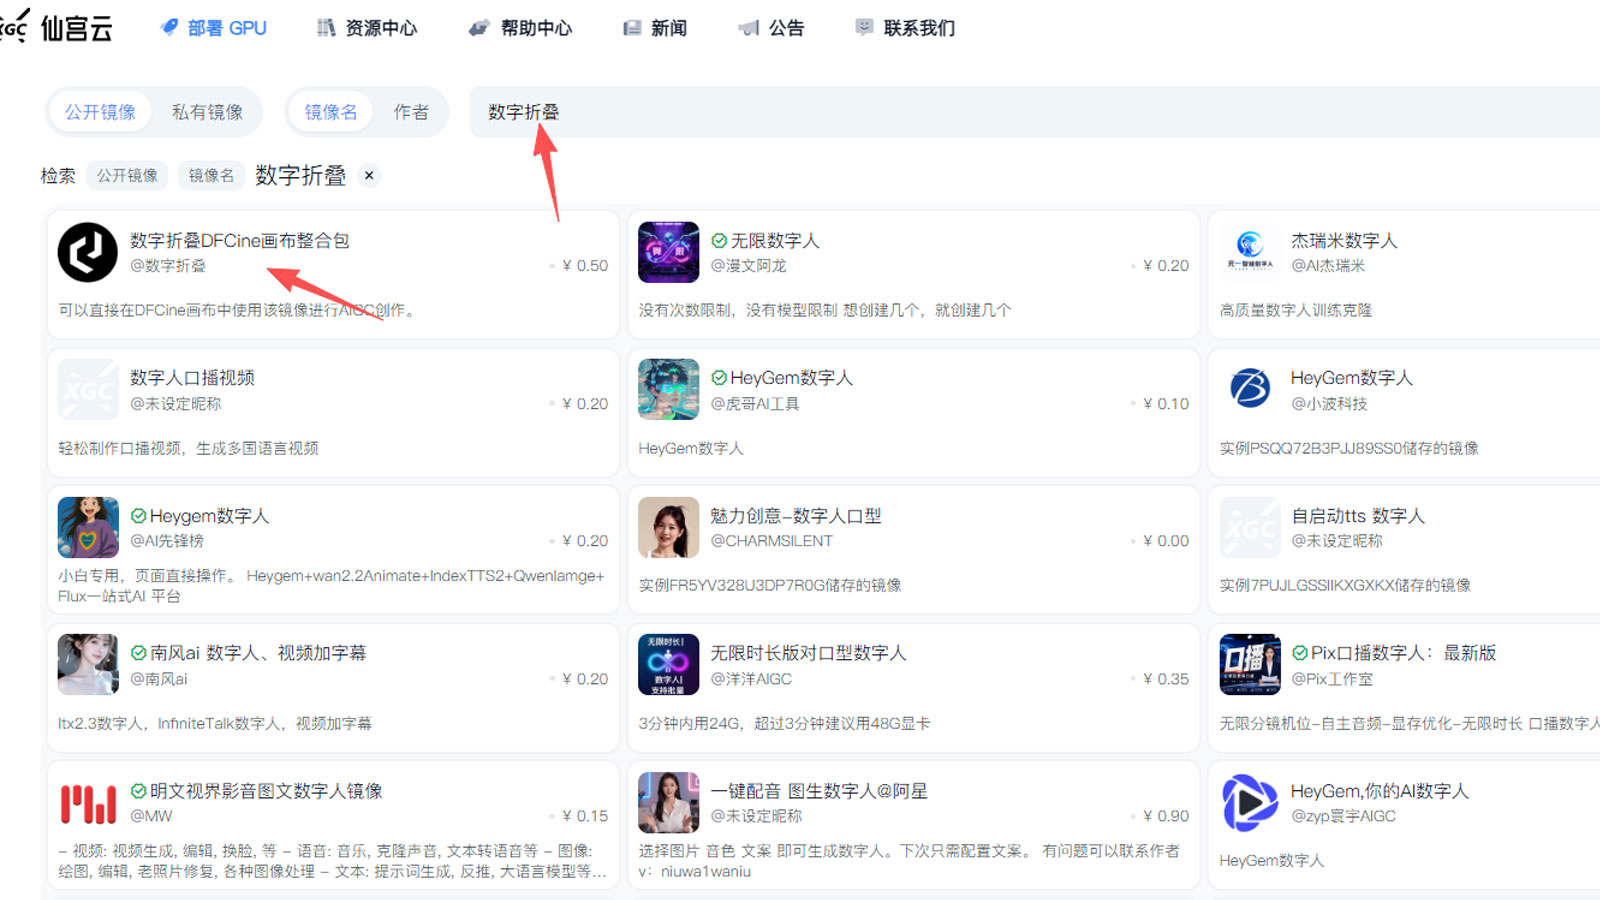Open 自启动tts 数字人 placeholder avatar

[x=1250, y=527]
